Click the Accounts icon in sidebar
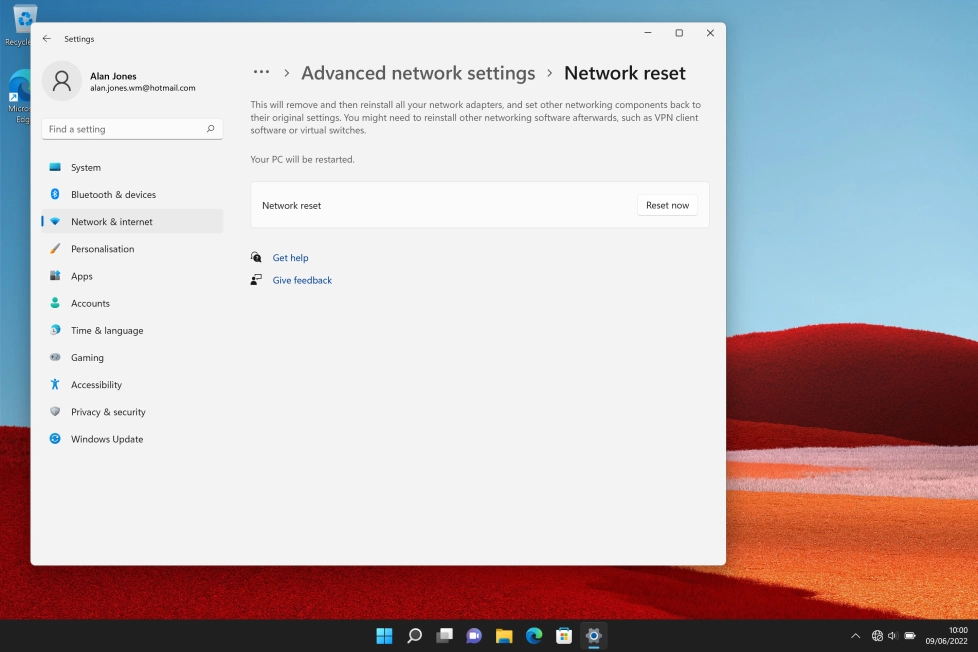Viewport: 978px width, 652px height. (x=55, y=303)
